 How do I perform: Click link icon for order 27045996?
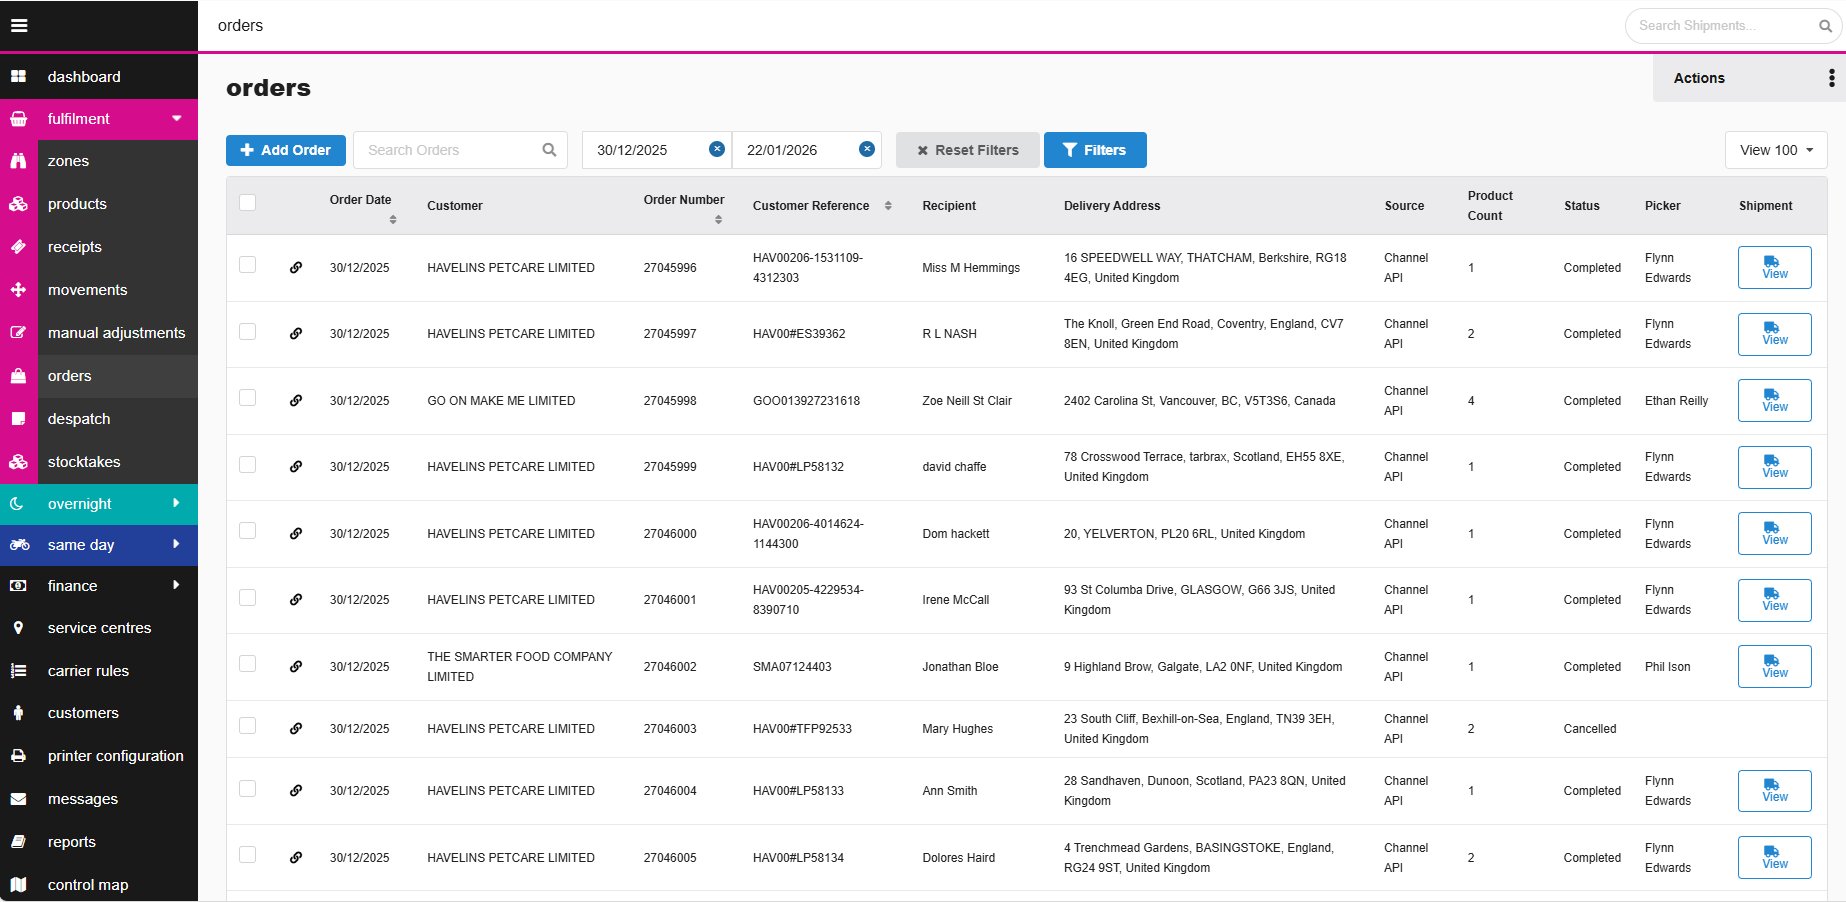[296, 268]
